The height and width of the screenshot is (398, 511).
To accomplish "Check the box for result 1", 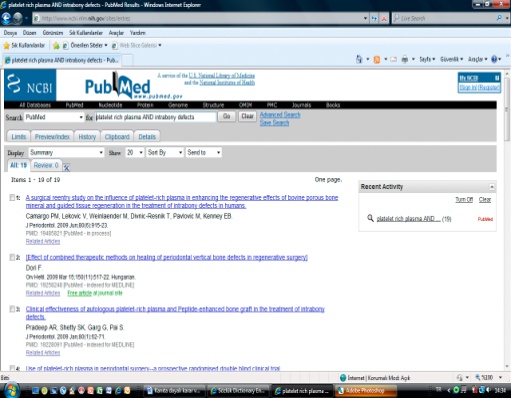I will click(12, 198).
